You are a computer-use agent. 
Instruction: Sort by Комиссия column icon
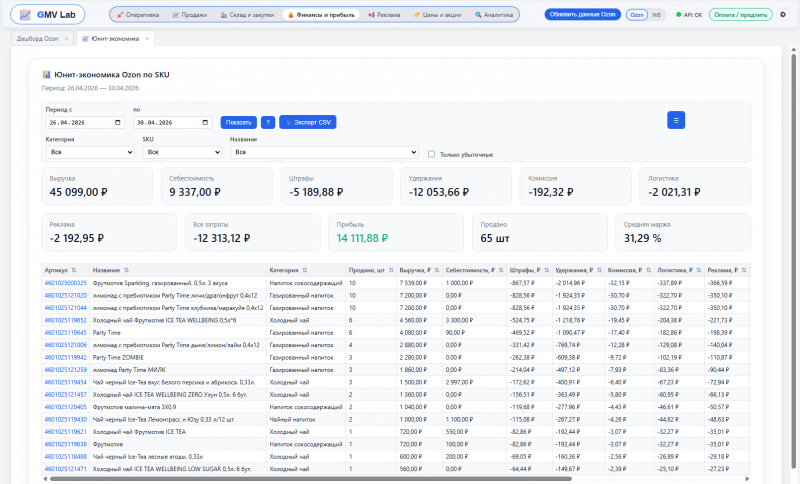point(648,270)
